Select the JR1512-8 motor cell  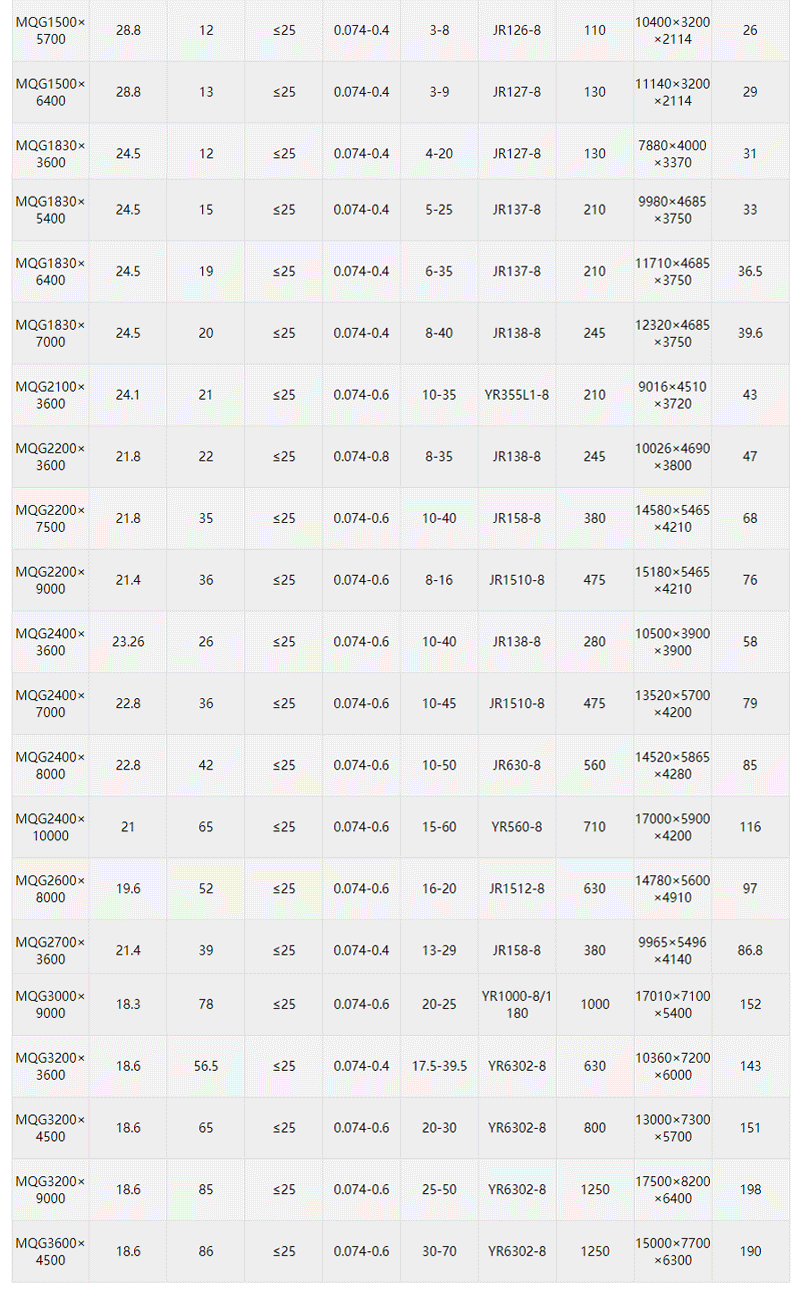[x=516, y=888]
